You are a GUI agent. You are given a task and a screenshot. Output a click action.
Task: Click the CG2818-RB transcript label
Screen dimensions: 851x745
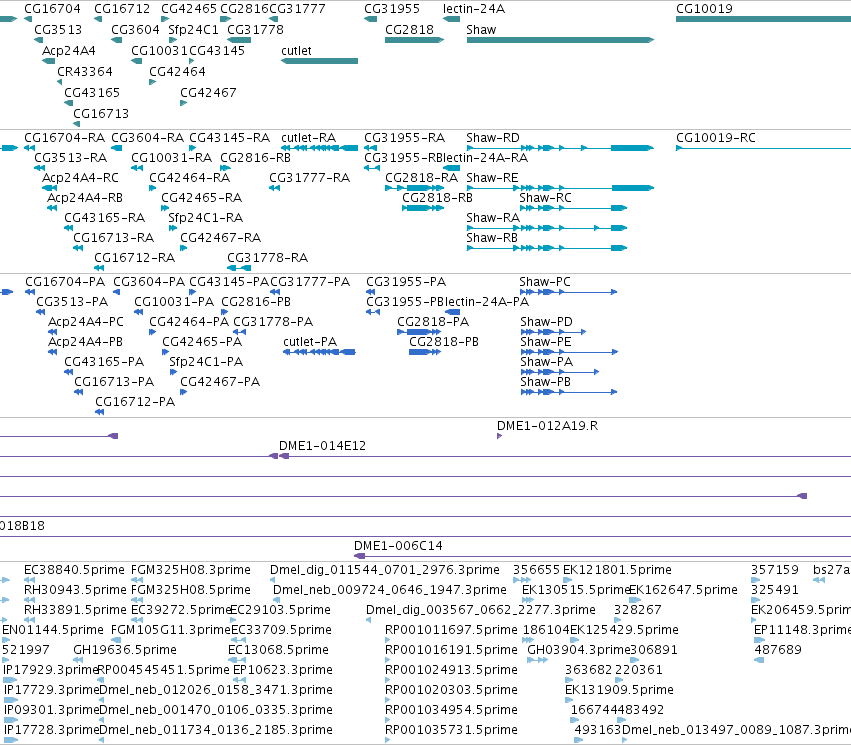(x=437, y=198)
